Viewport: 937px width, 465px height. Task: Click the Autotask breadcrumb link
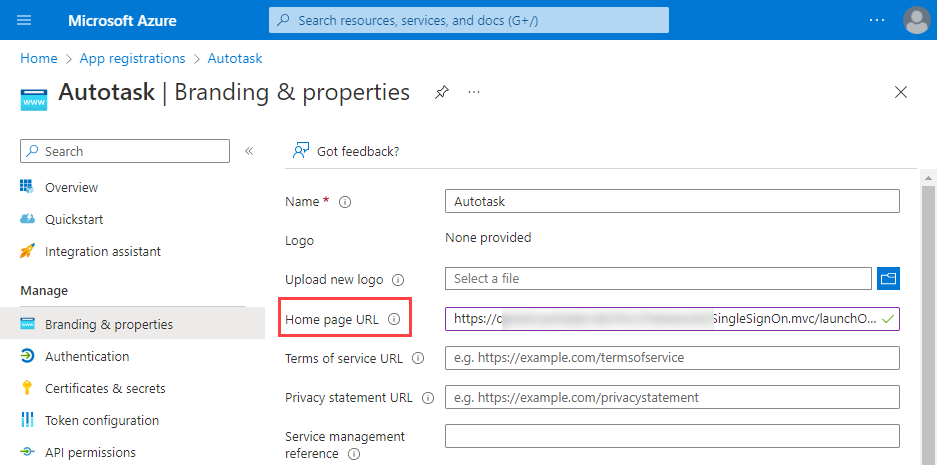235,59
